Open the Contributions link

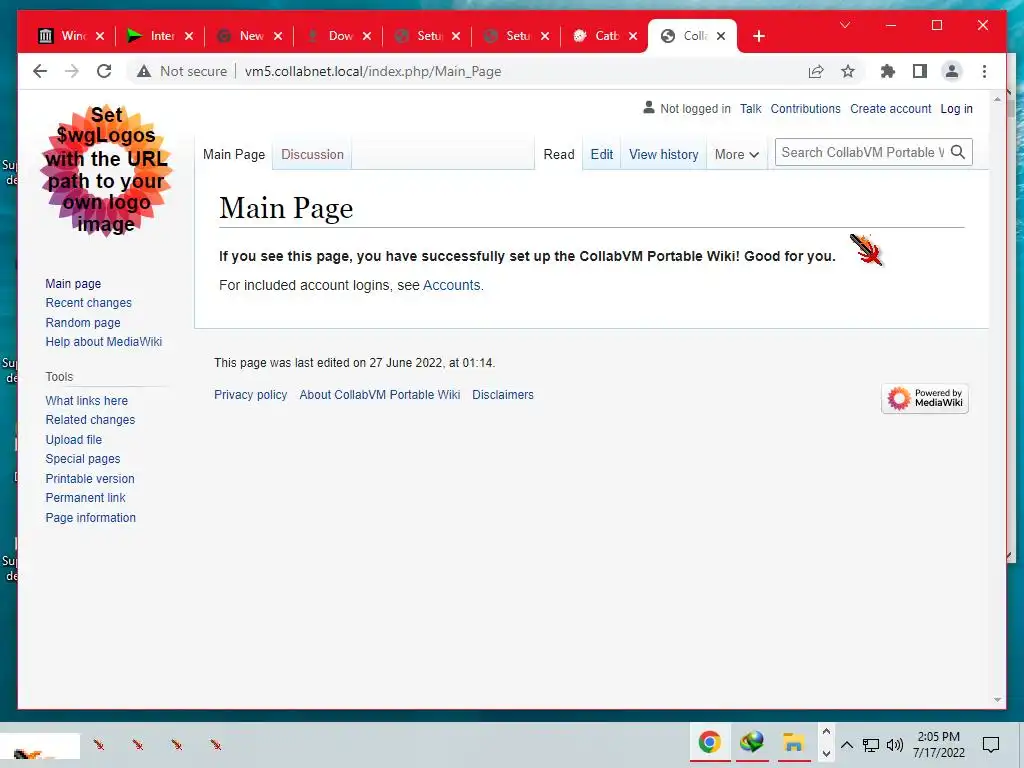tap(805, 109)
